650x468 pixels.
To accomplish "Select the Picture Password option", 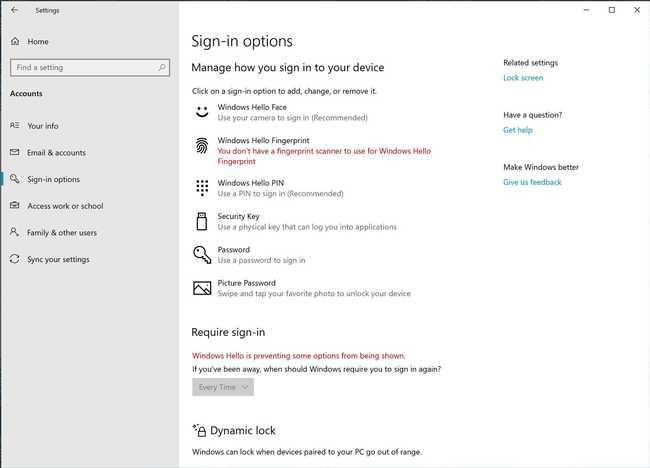I will click(301, 288).
